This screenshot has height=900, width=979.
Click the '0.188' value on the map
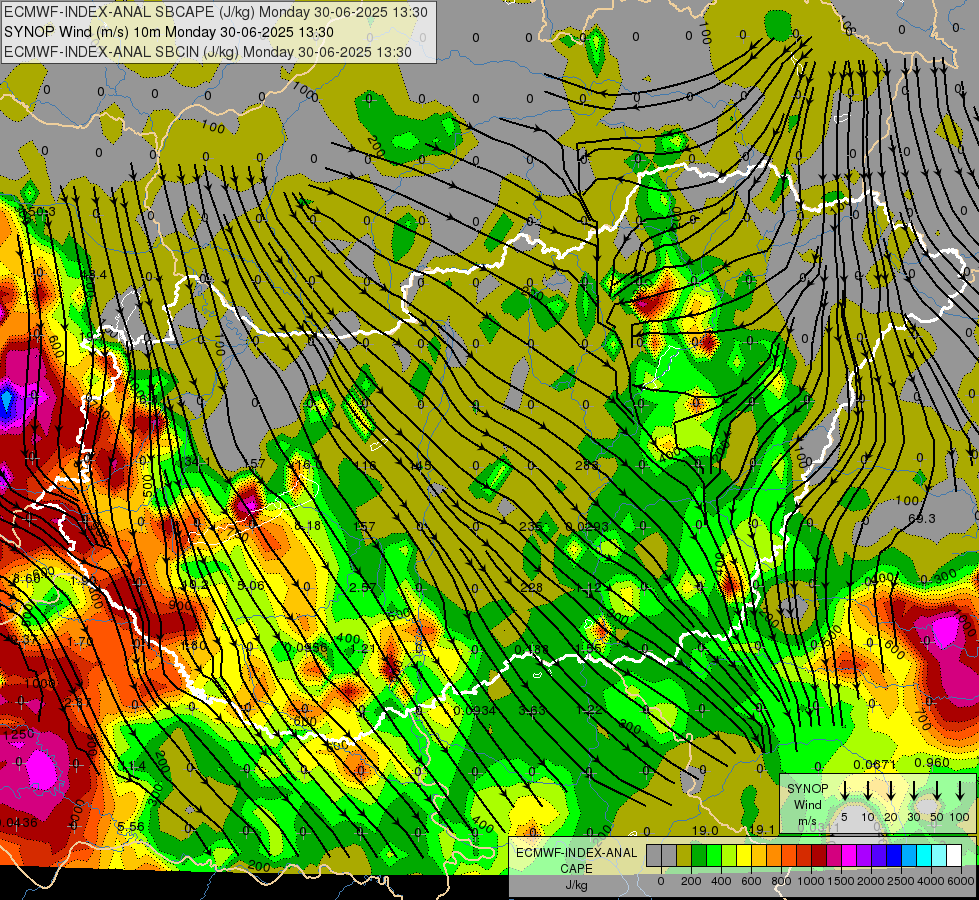(x=531, y=650)
